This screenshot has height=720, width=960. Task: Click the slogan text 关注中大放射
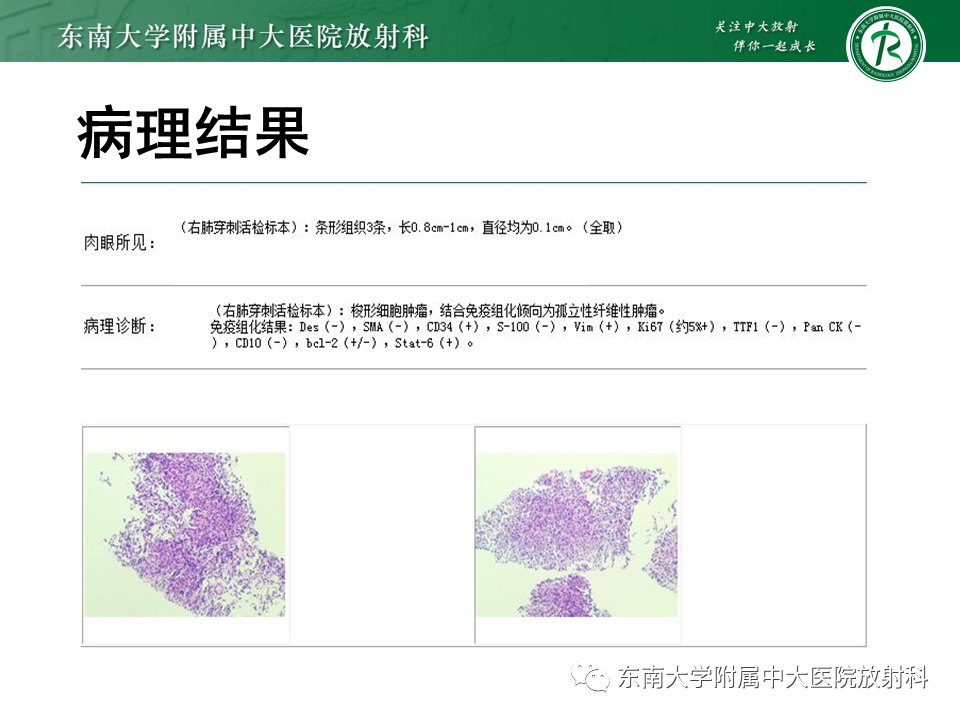coord(757,26)
